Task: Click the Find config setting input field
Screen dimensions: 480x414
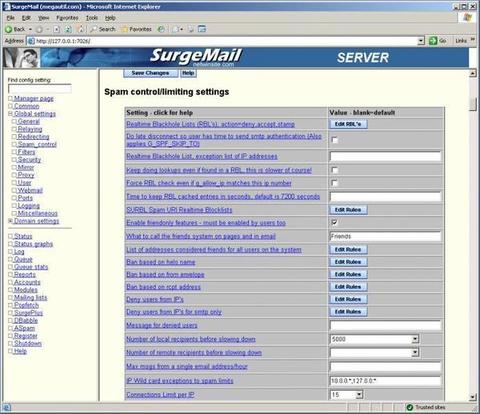Action: (40, 89)
